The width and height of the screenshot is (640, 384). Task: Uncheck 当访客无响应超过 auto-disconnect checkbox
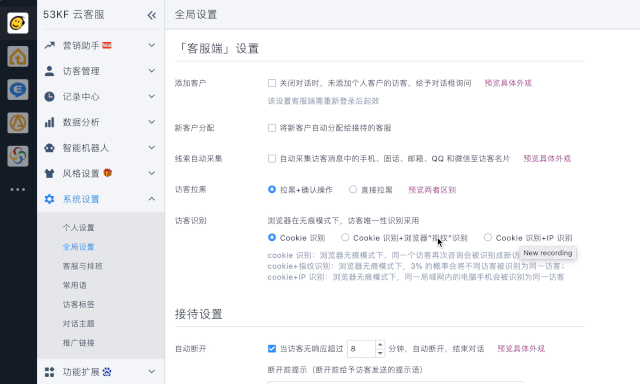(272, 348)
